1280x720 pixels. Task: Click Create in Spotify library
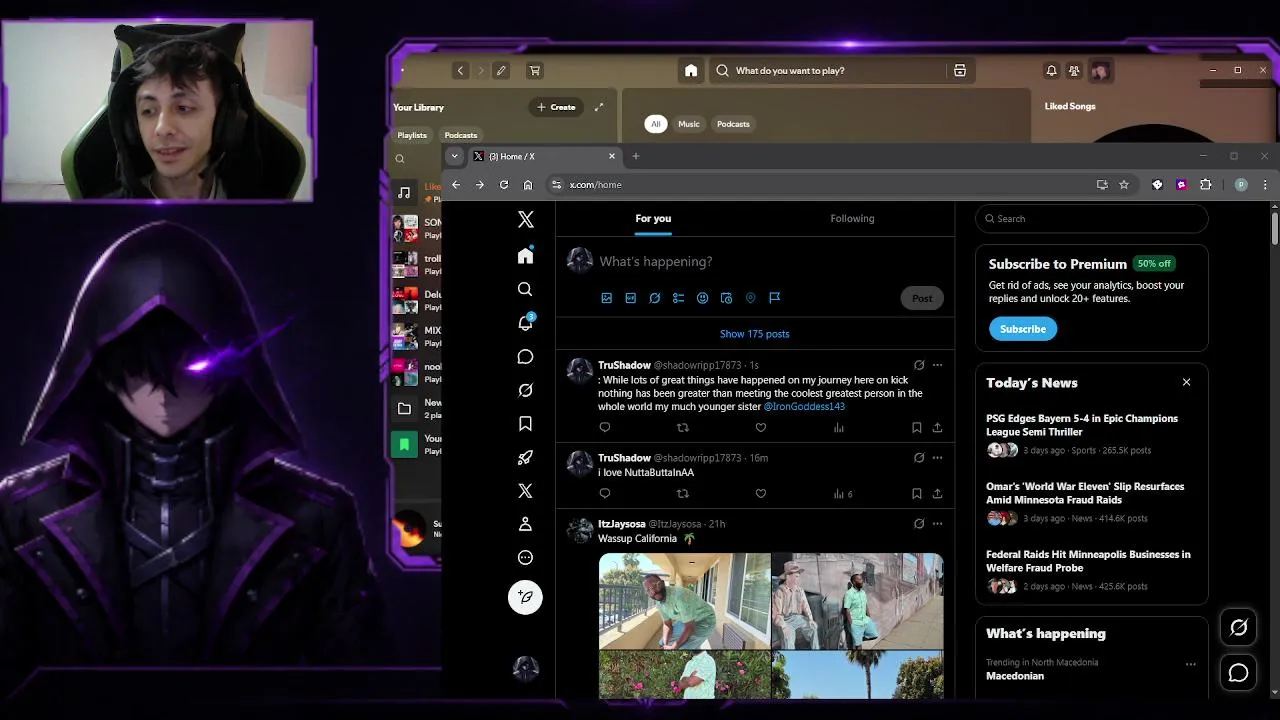[x=556, y=107]
